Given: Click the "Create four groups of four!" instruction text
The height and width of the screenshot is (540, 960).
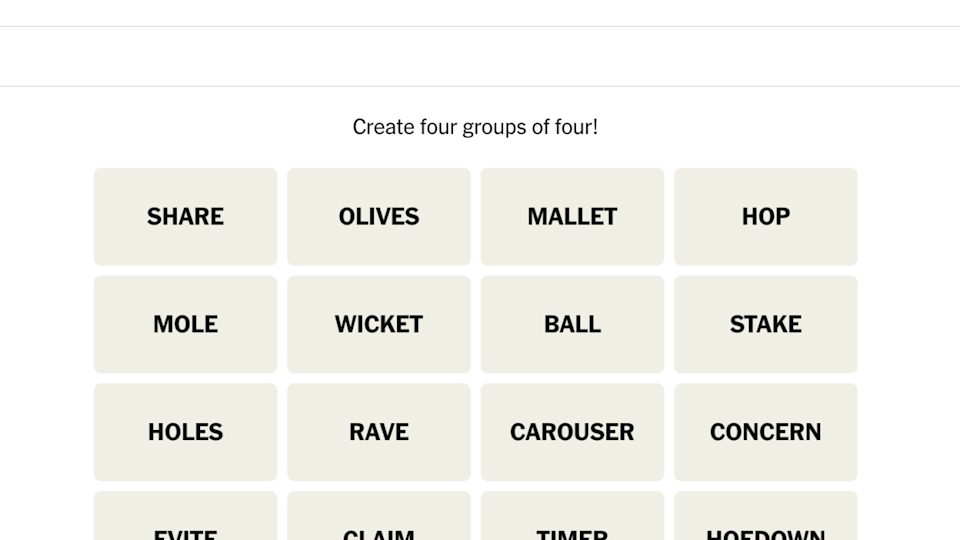Looking at the screenshot, I should point(475,127).
